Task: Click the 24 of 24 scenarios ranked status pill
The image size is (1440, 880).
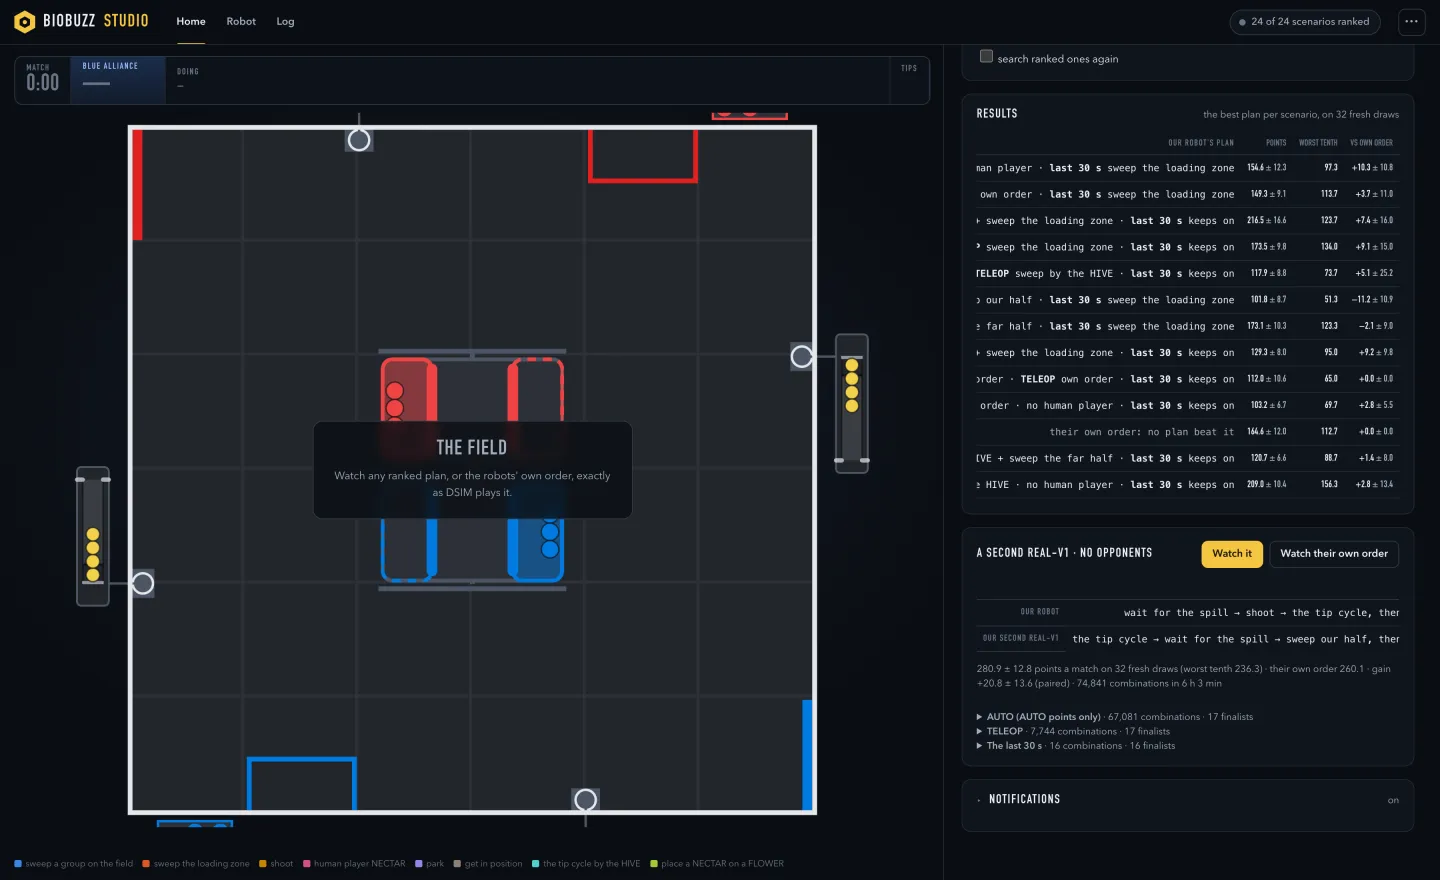Action: click(1305, 22)
